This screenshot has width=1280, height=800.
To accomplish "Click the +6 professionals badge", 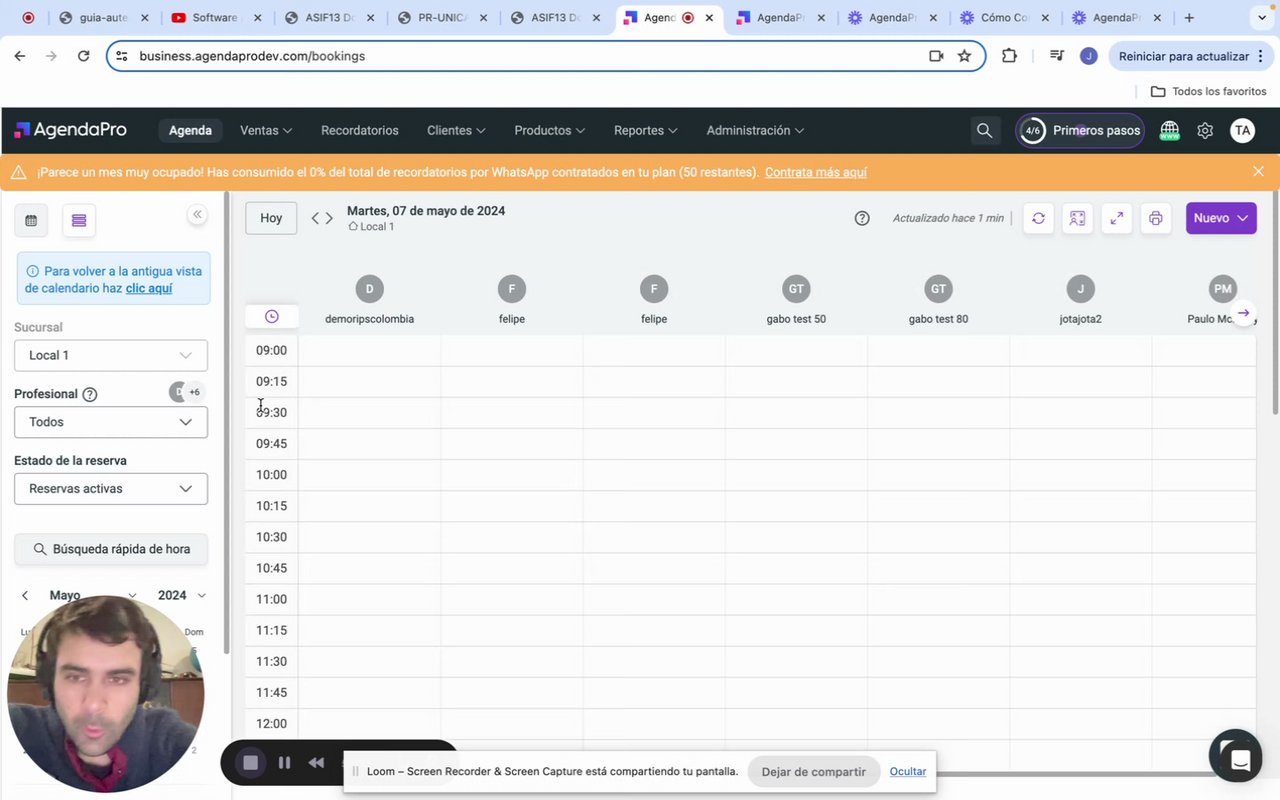I will pos(195,392).
